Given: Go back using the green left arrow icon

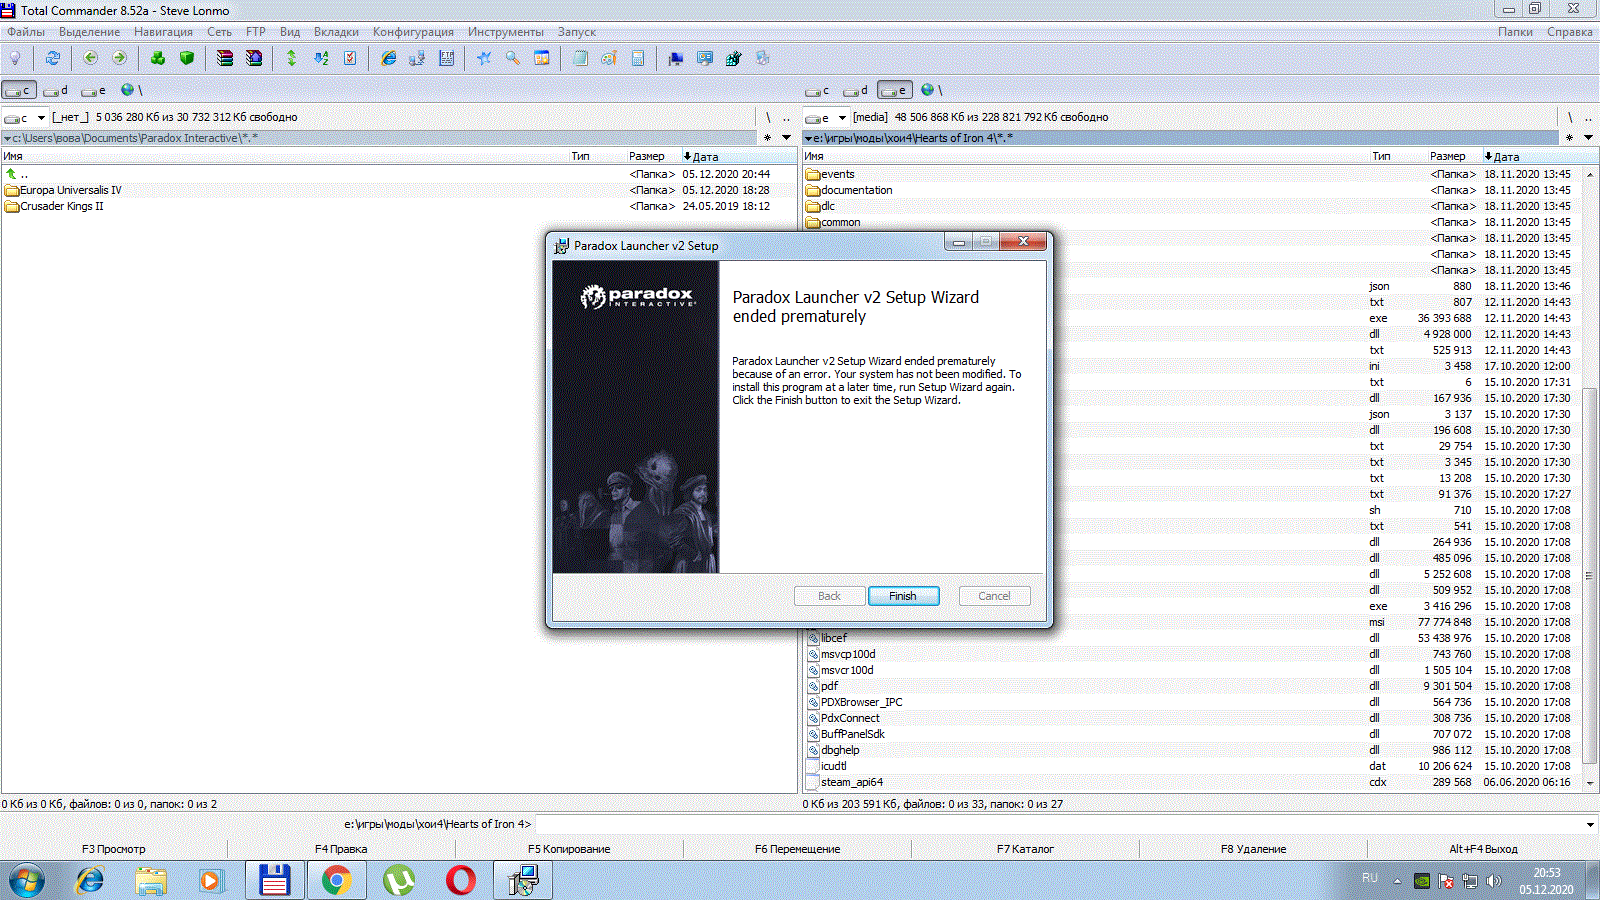Looking at the screenshot, I should point(91,58).
